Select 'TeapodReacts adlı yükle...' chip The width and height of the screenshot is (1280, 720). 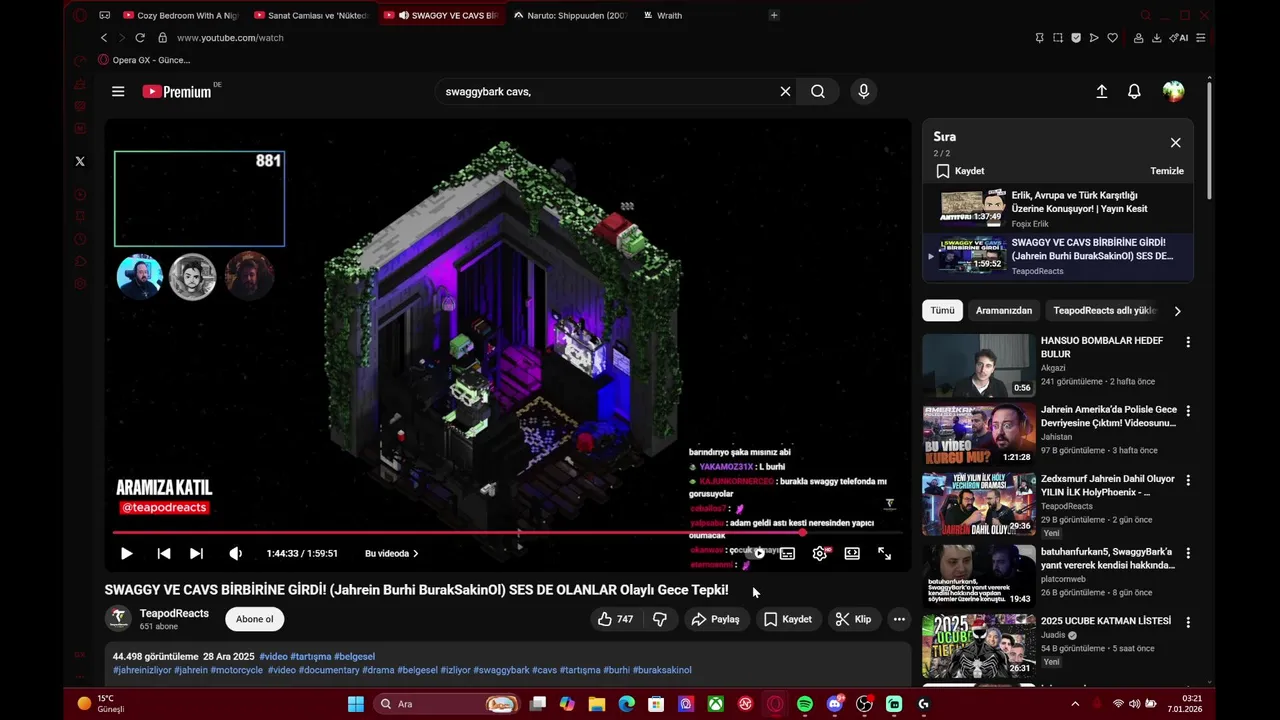1104,310
